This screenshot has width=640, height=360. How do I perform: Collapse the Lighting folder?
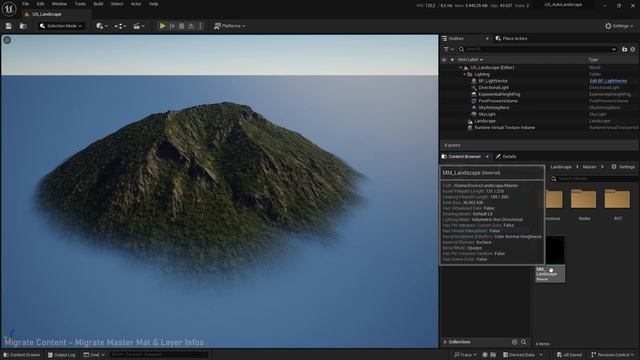pos(464,75)
